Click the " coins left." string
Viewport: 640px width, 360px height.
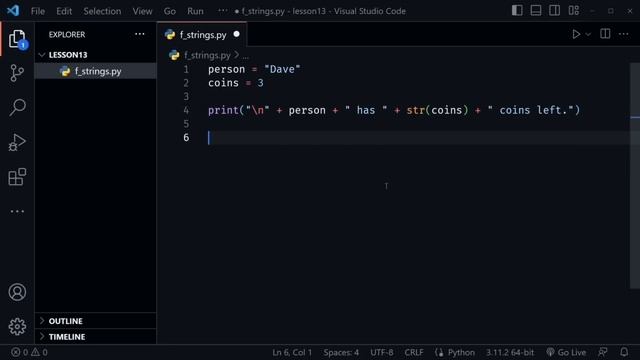pos(531,110)
